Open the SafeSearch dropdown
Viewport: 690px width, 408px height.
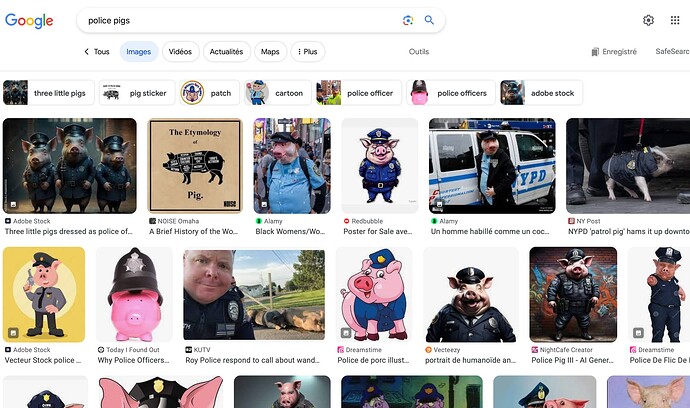click(672, 51)
